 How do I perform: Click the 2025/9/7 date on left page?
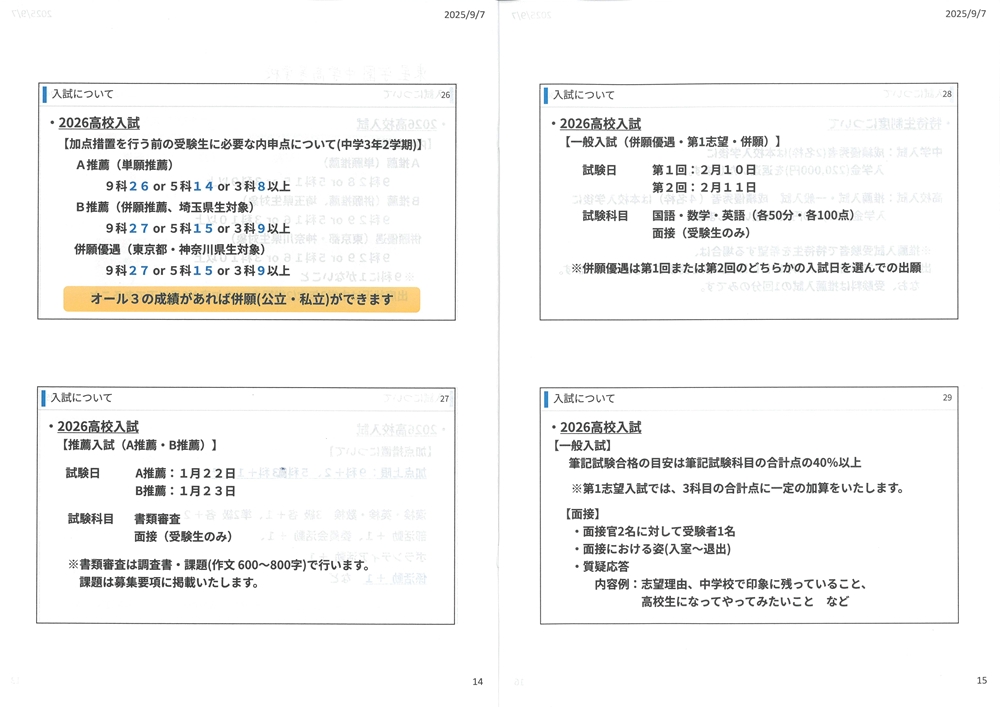(x=465, y=14)
